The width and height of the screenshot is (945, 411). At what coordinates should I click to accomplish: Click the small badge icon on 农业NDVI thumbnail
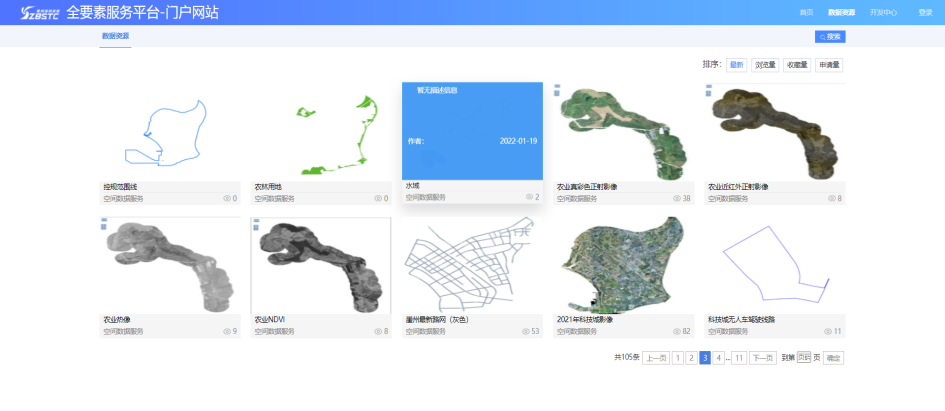point(256,225)
